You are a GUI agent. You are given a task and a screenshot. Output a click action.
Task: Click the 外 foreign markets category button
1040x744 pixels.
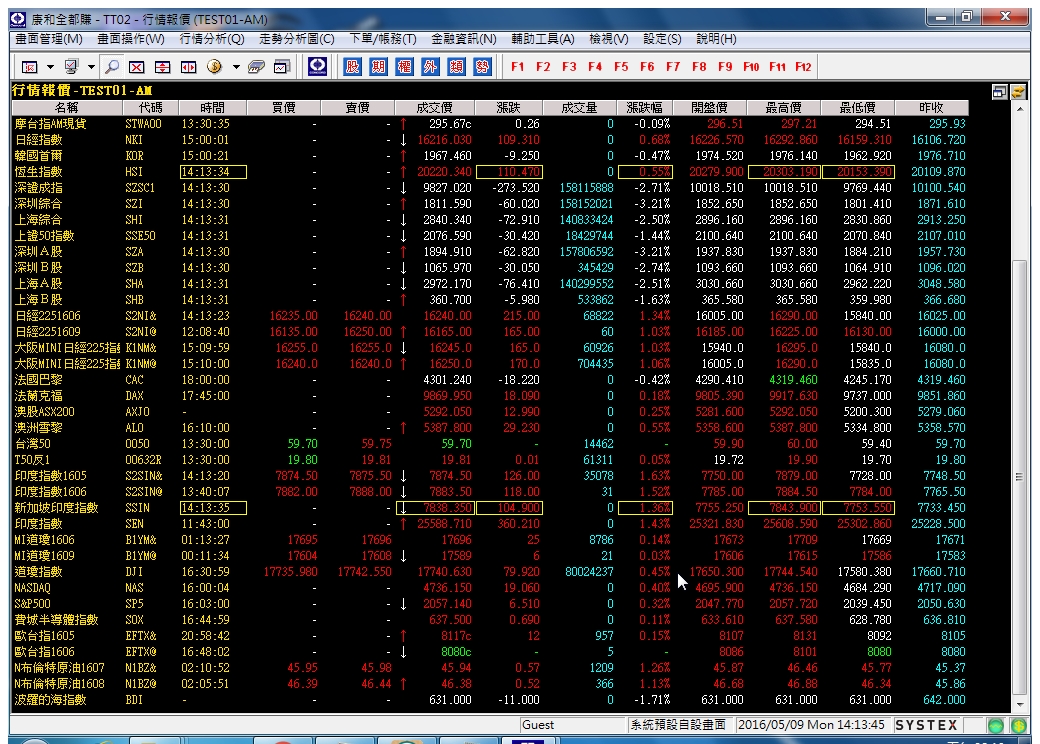point(430,66)
